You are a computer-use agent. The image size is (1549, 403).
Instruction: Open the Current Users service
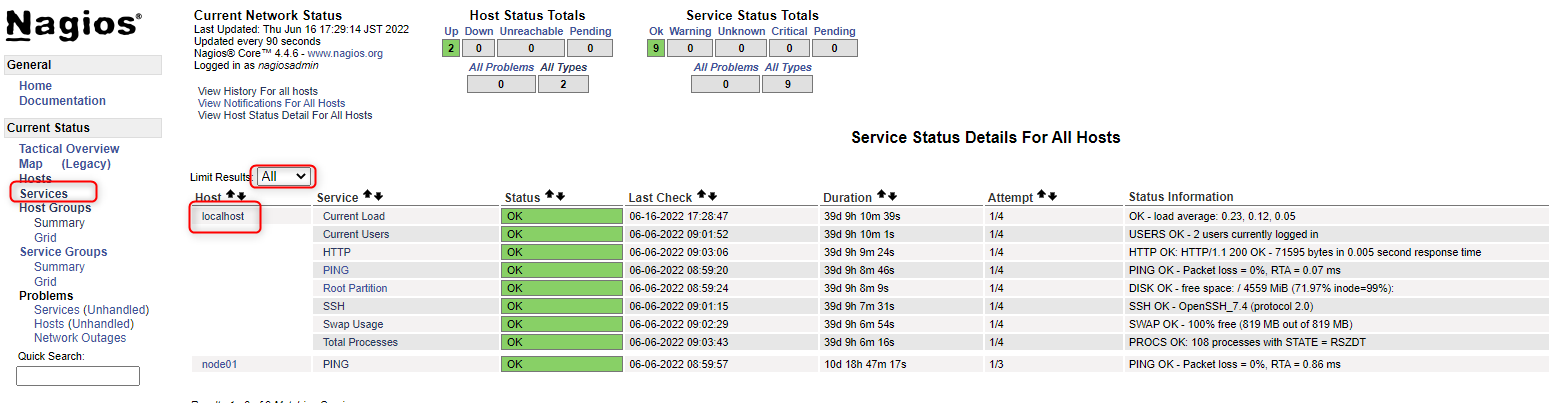tap(356, 234)
